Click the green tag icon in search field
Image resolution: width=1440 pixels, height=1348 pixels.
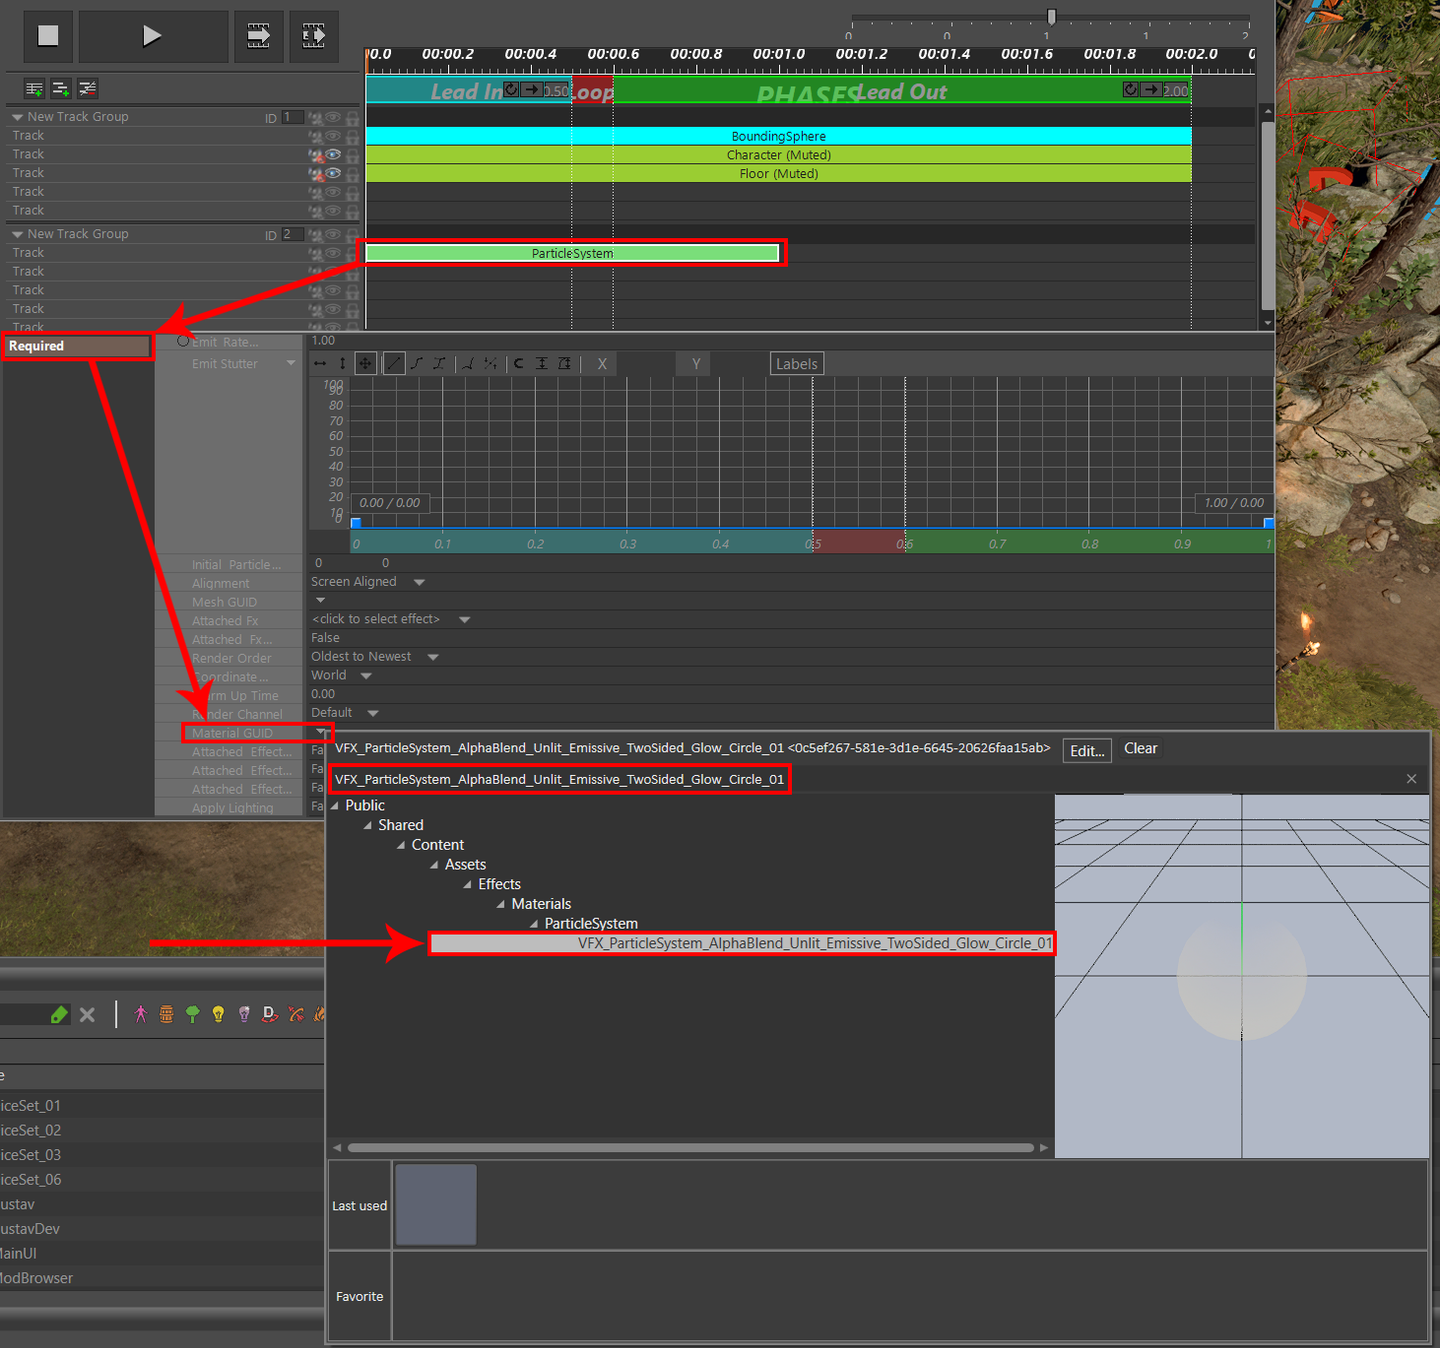pyautogui.click(x=59, y=1015)
